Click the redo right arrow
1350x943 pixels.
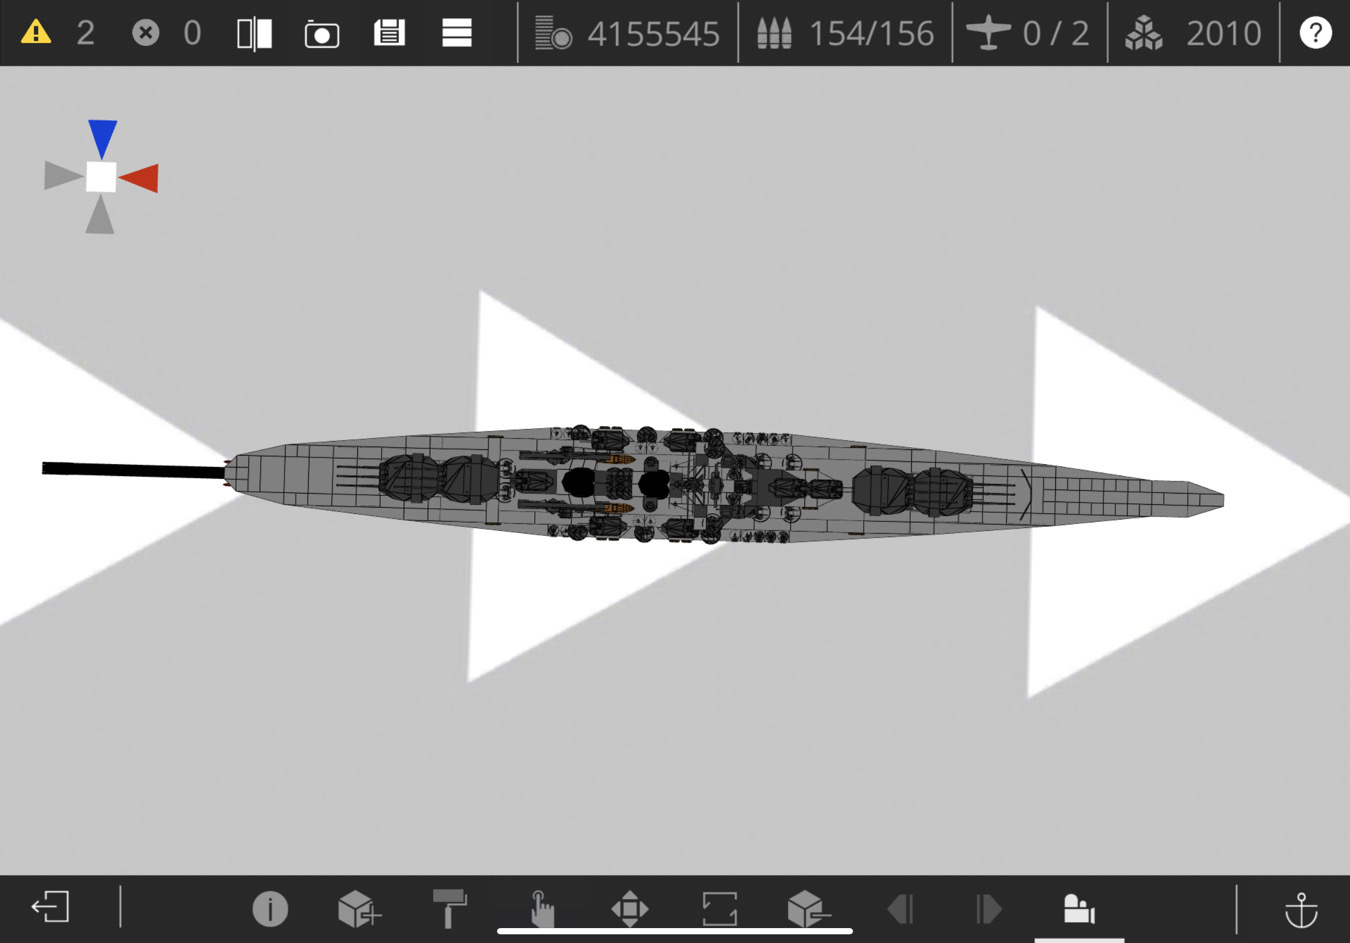coord(989,909)
